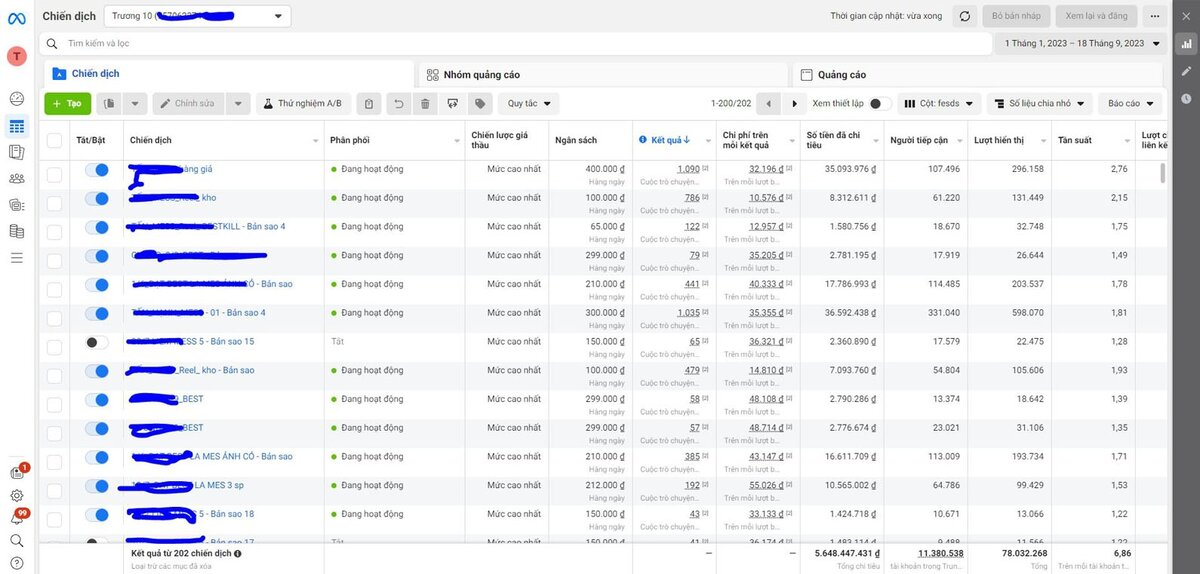Image resolution: width=1200 pixels, height=574 pixels.
Task: Check the box for the '01 - Bản sao 4' row
Action: (x=54, y=318)
